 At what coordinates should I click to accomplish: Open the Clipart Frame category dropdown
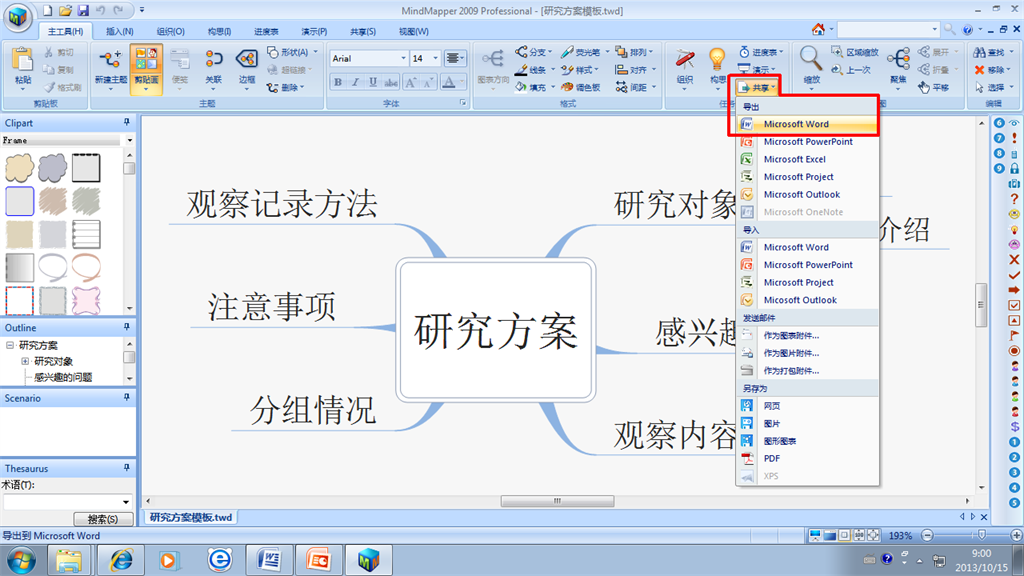click(x=129, y=141)
